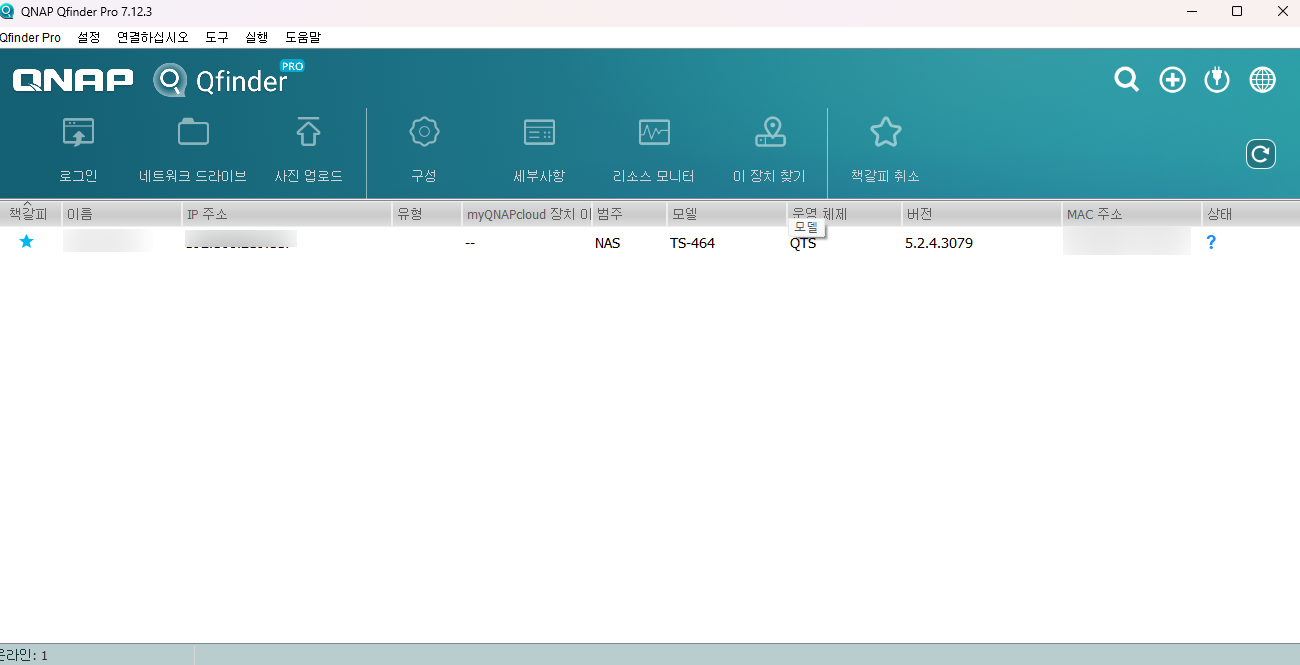The height and width of the screenshot is (665, 1300).
Task: Click 이 장치 찾기 locate device icon
Action: [x=769, y=132]
